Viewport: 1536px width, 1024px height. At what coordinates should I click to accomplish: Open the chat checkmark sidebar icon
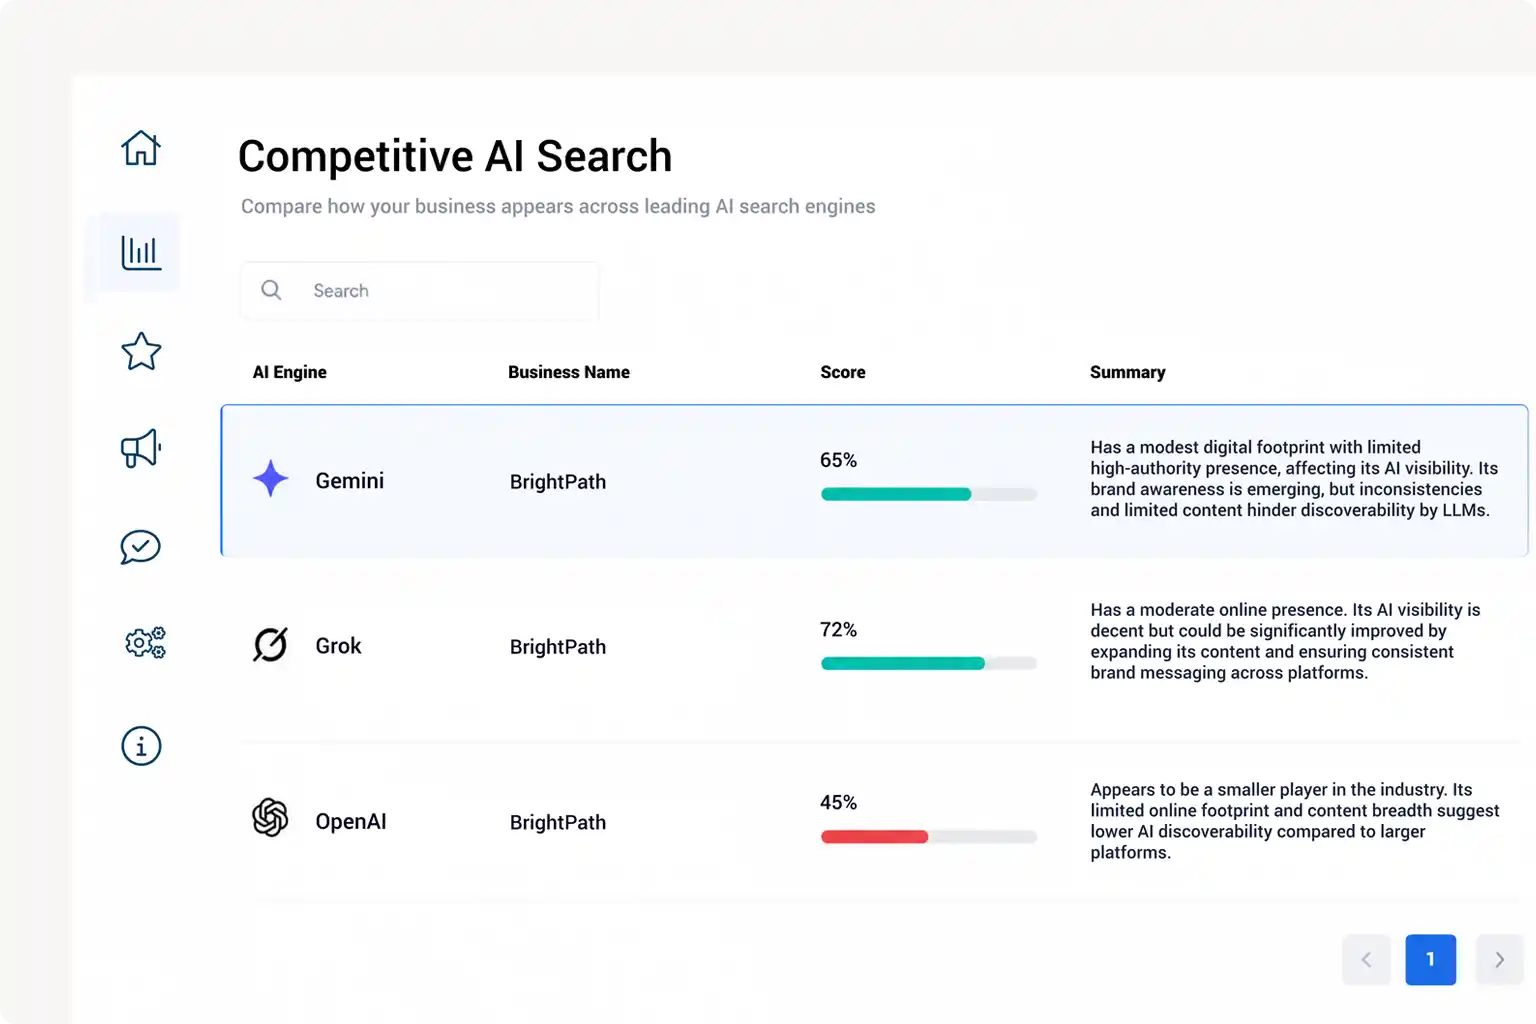[141, 547]
